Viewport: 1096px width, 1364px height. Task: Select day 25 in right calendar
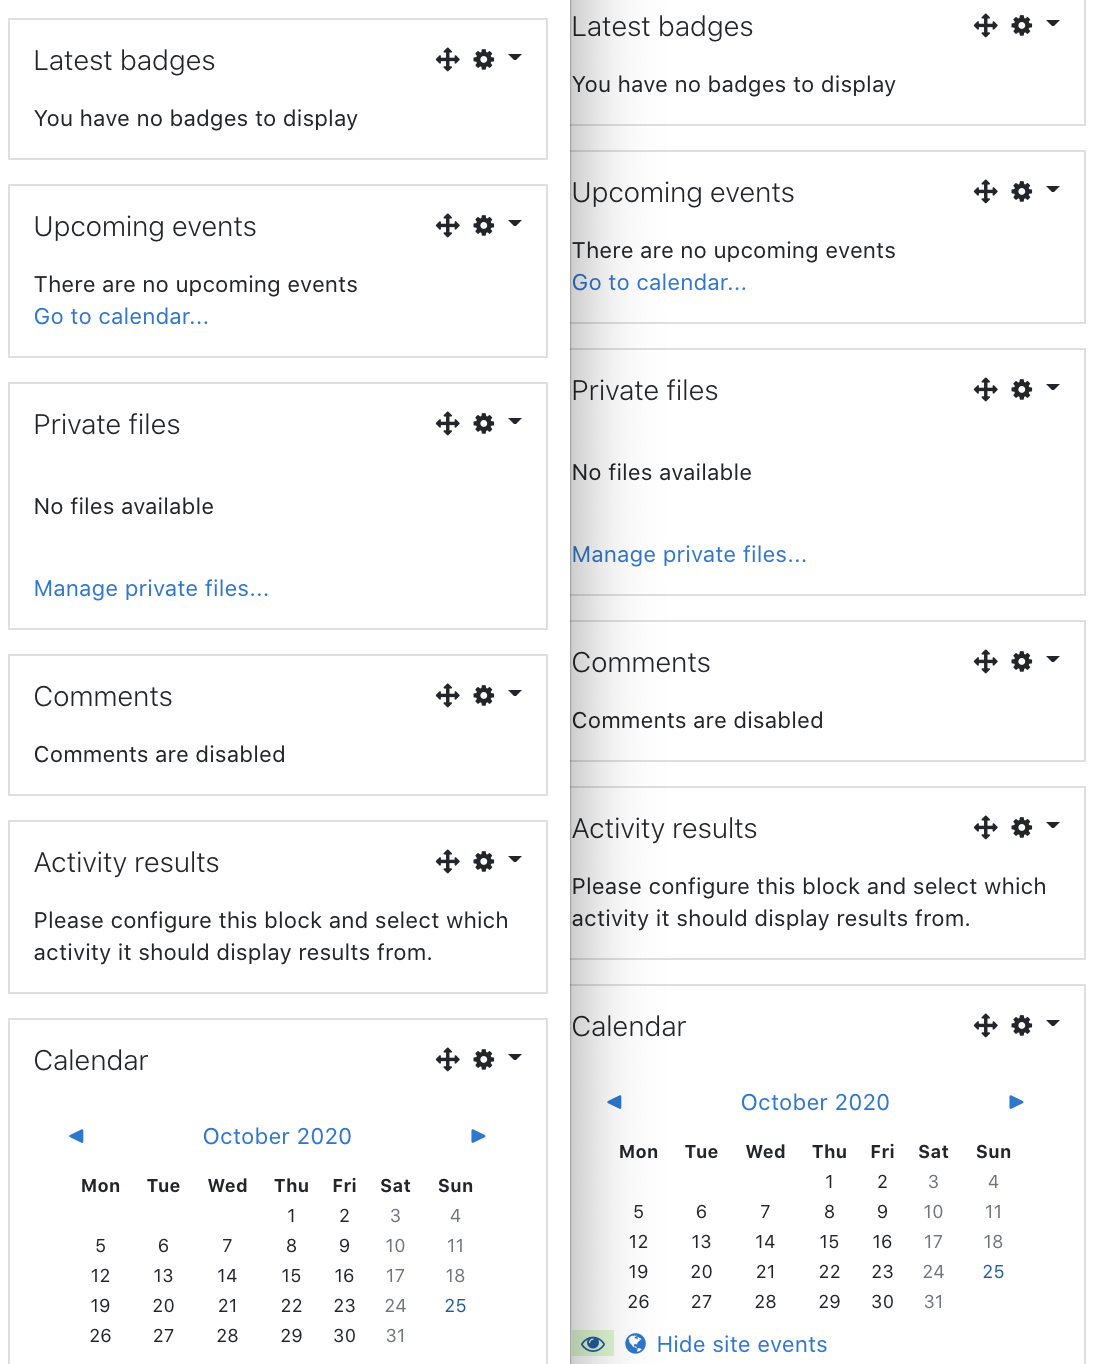[x=993, y=1272]
